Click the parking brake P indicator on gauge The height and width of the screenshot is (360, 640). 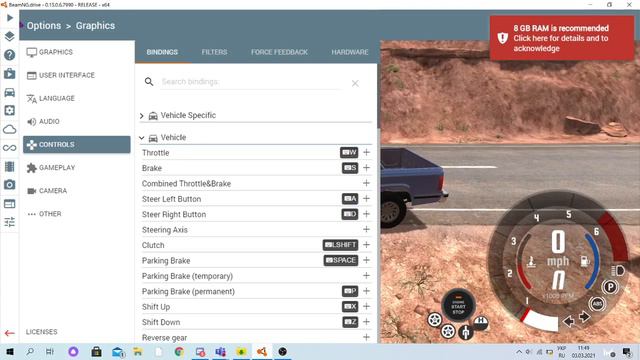pyautogui.click(x=610, y=287)
